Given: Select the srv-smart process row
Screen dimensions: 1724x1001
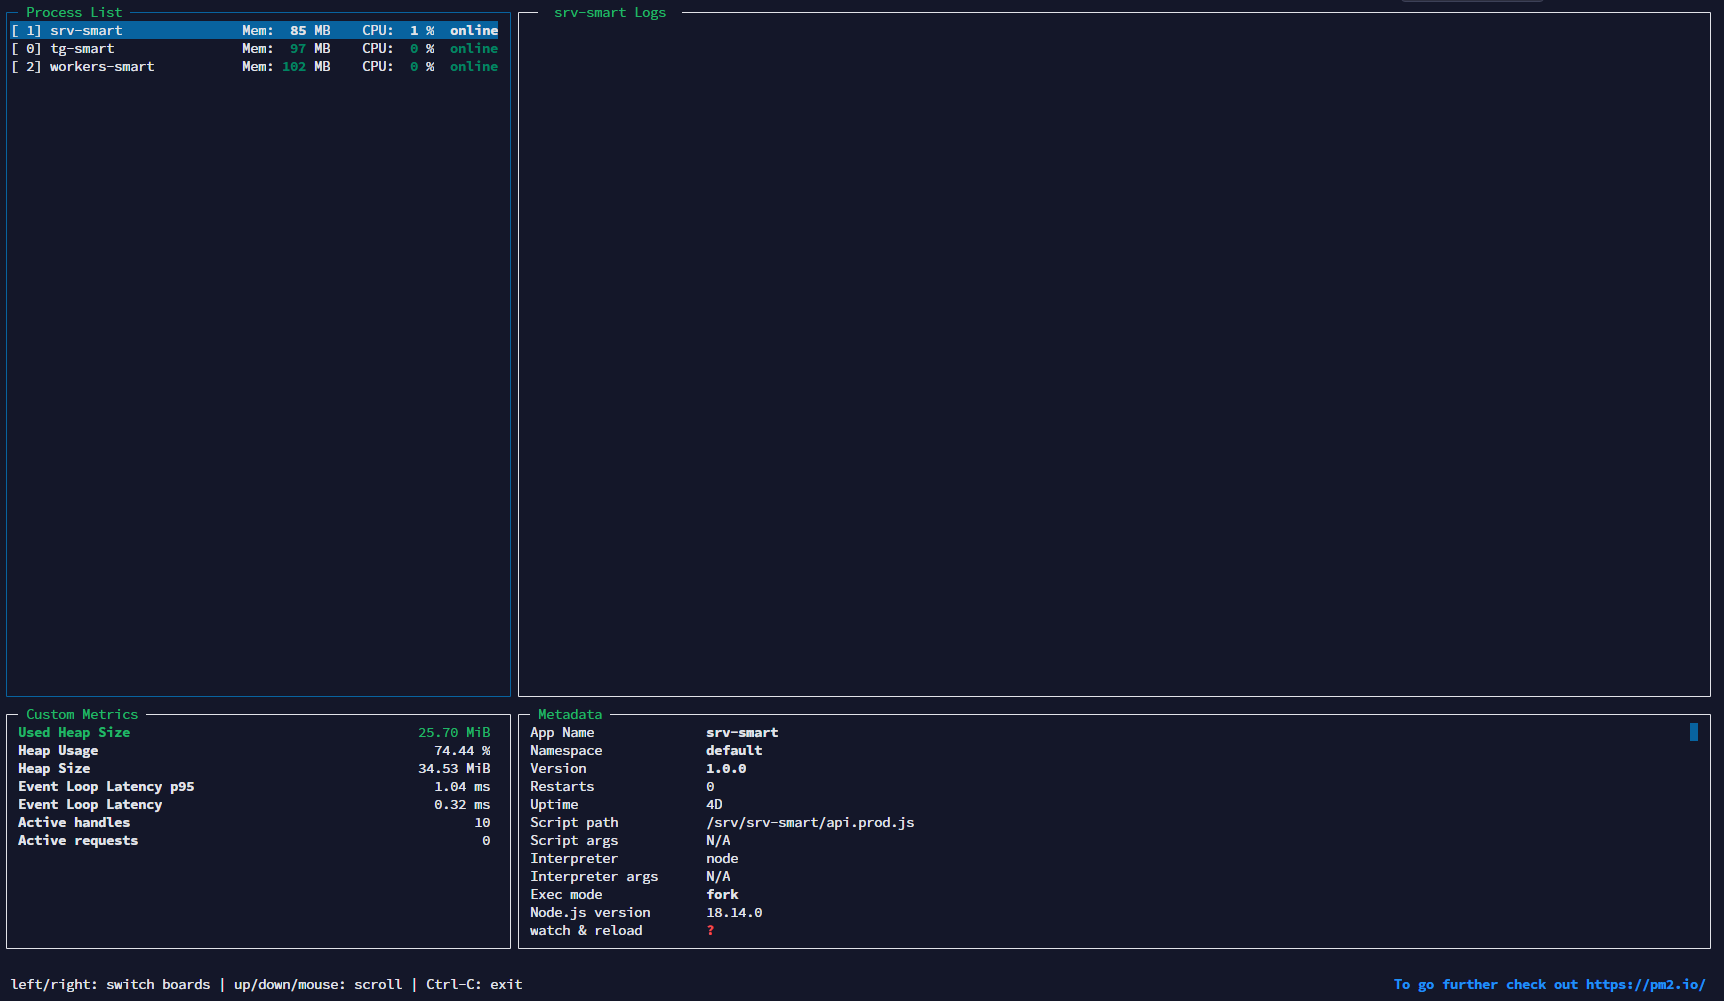Looking at the screenshot, I should point(254,31).
